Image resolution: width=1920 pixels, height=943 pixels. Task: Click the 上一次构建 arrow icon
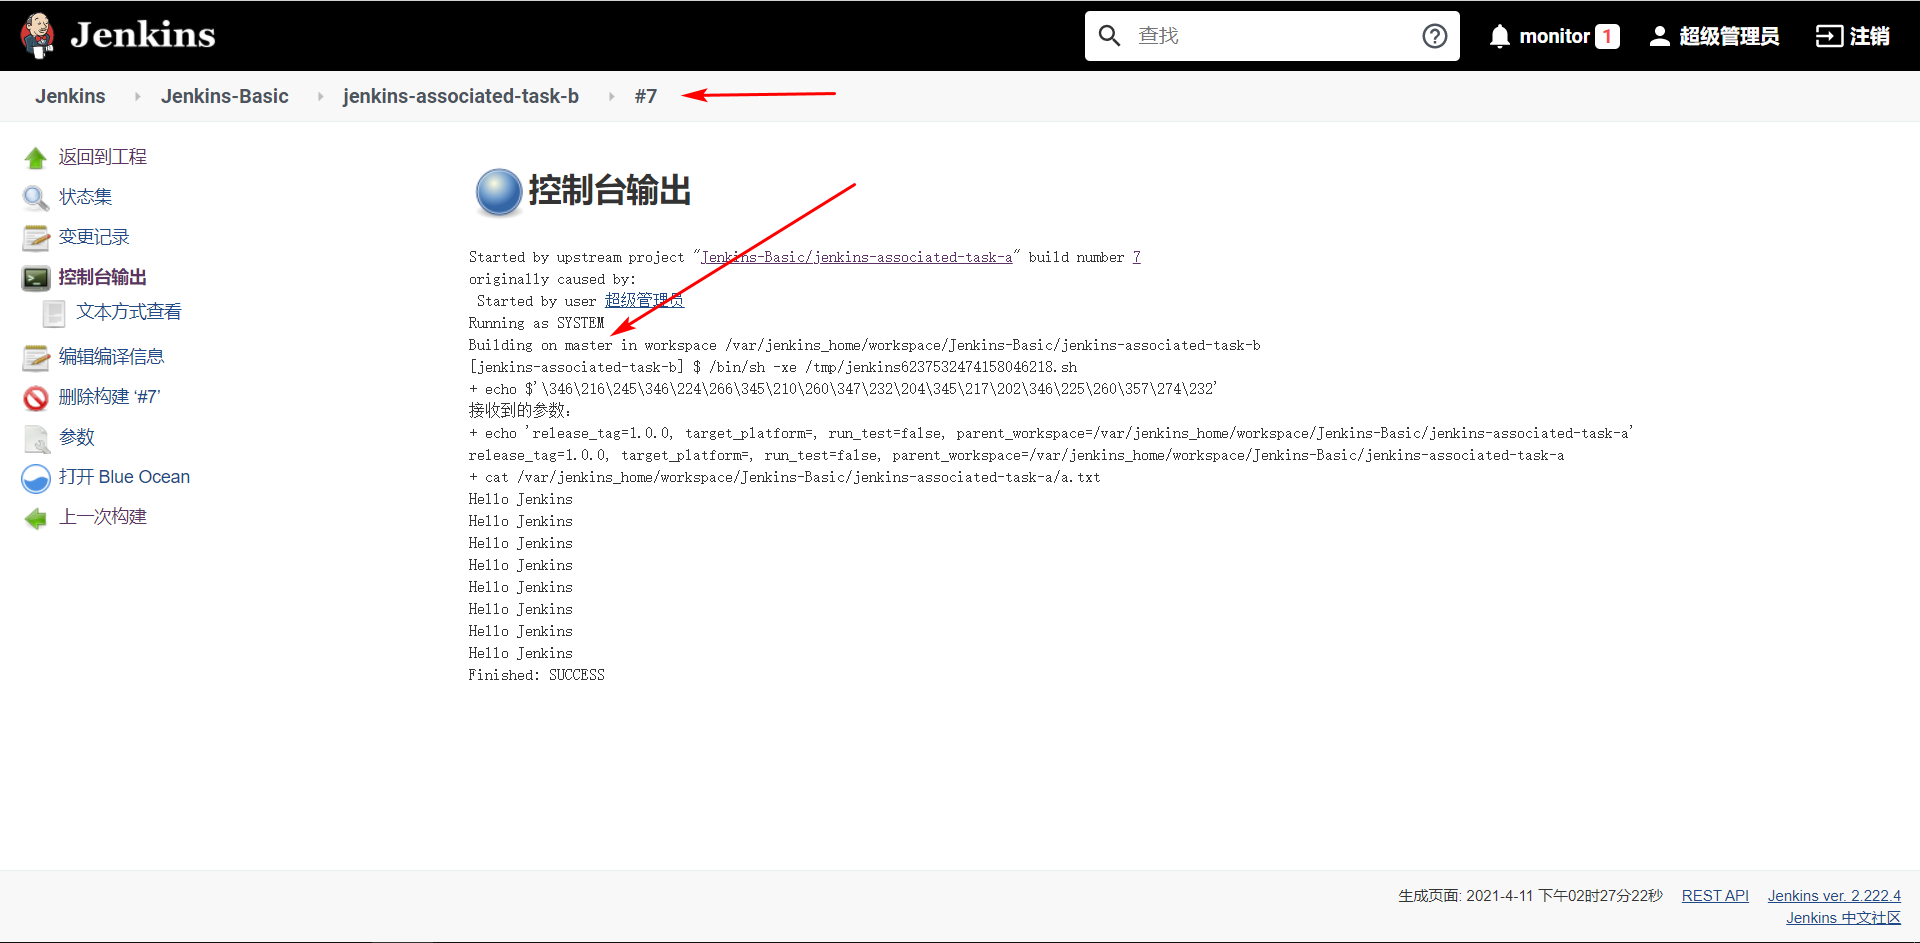coord(36,517)
